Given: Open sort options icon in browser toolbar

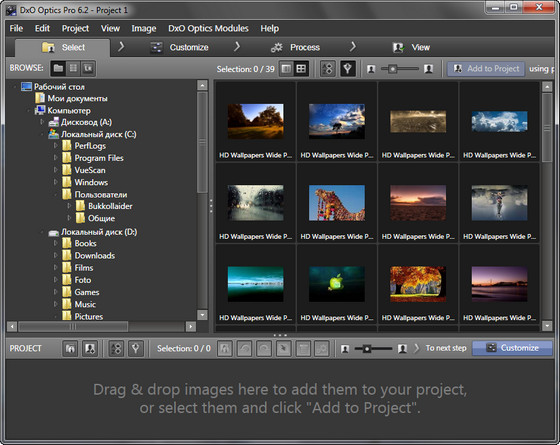Looking at the screenshot, I should click(x=328, y=69).
